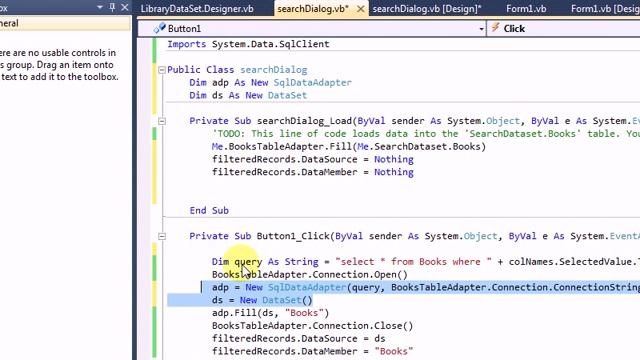Collapse the searchDialog_Load sub

(162, 121)
